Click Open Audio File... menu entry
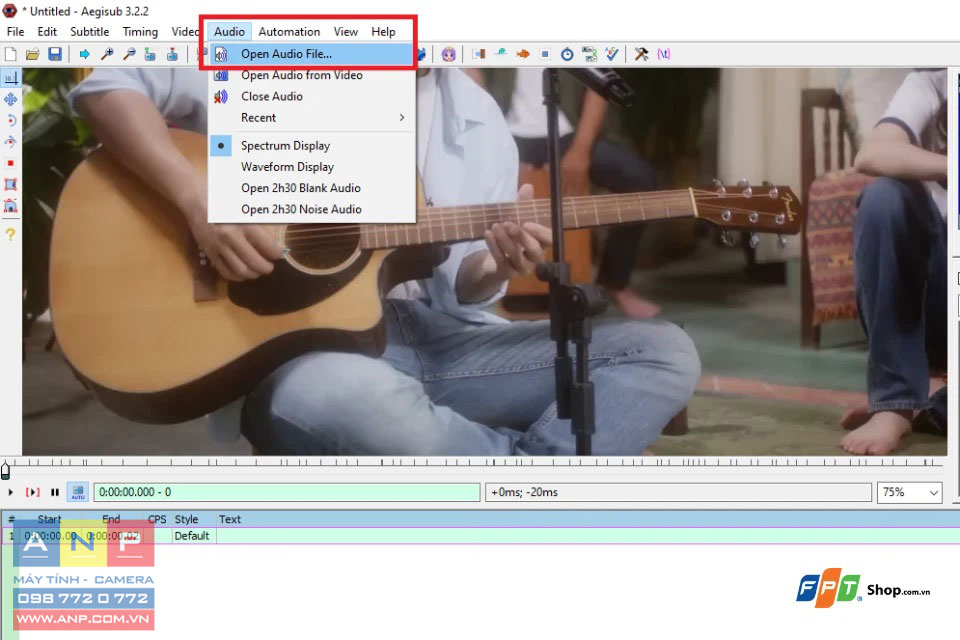 312,54
